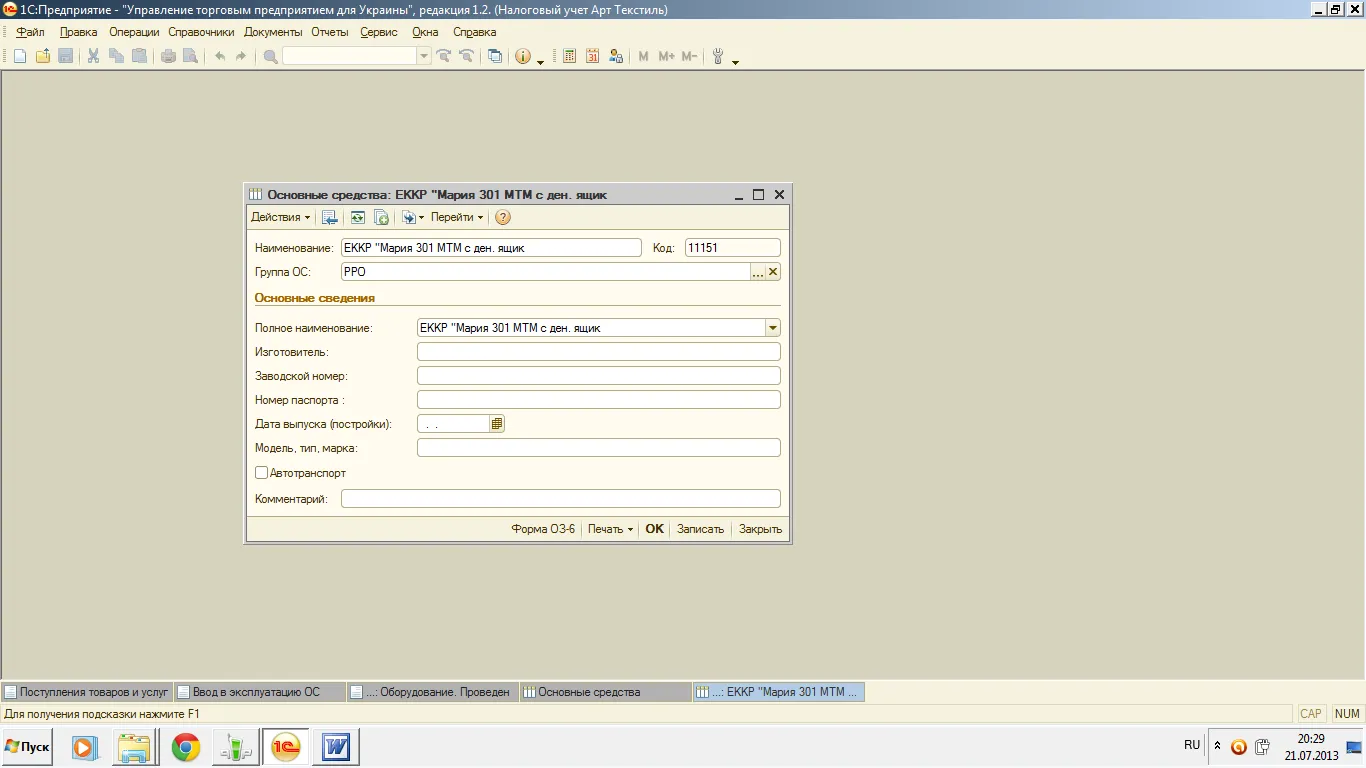Expand the Печать dropdown
Screen dimensions: 1366x768
pyautogui.click(x=610, y=529)
